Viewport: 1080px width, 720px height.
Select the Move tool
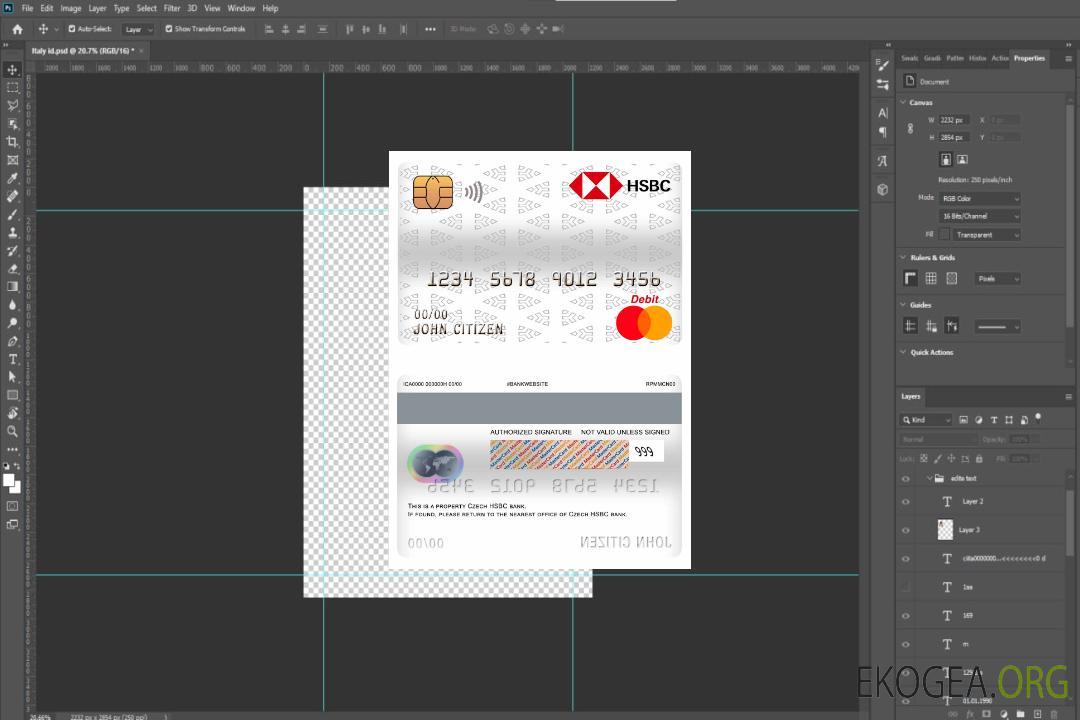pyautogui.click(x=13, y=70)
